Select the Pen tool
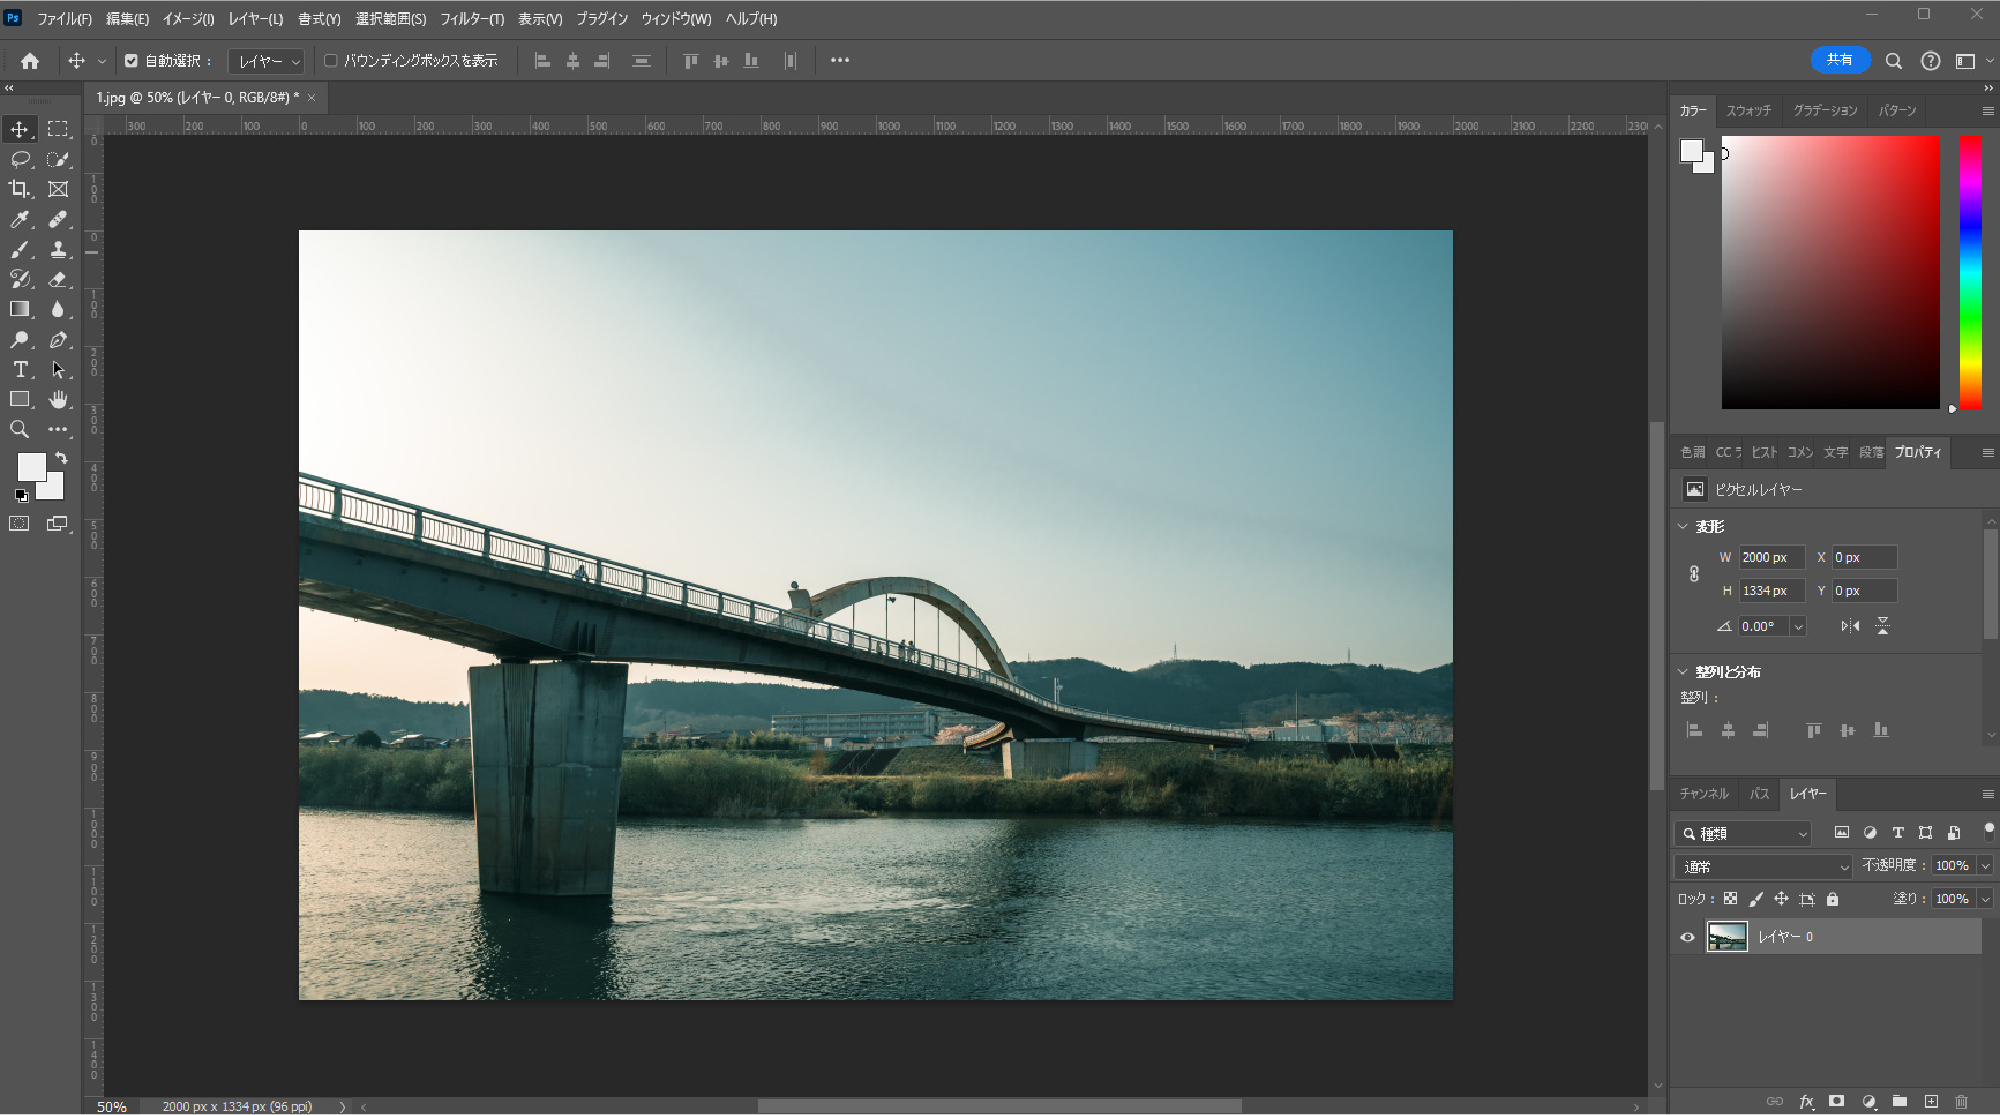 coord(58,339)
